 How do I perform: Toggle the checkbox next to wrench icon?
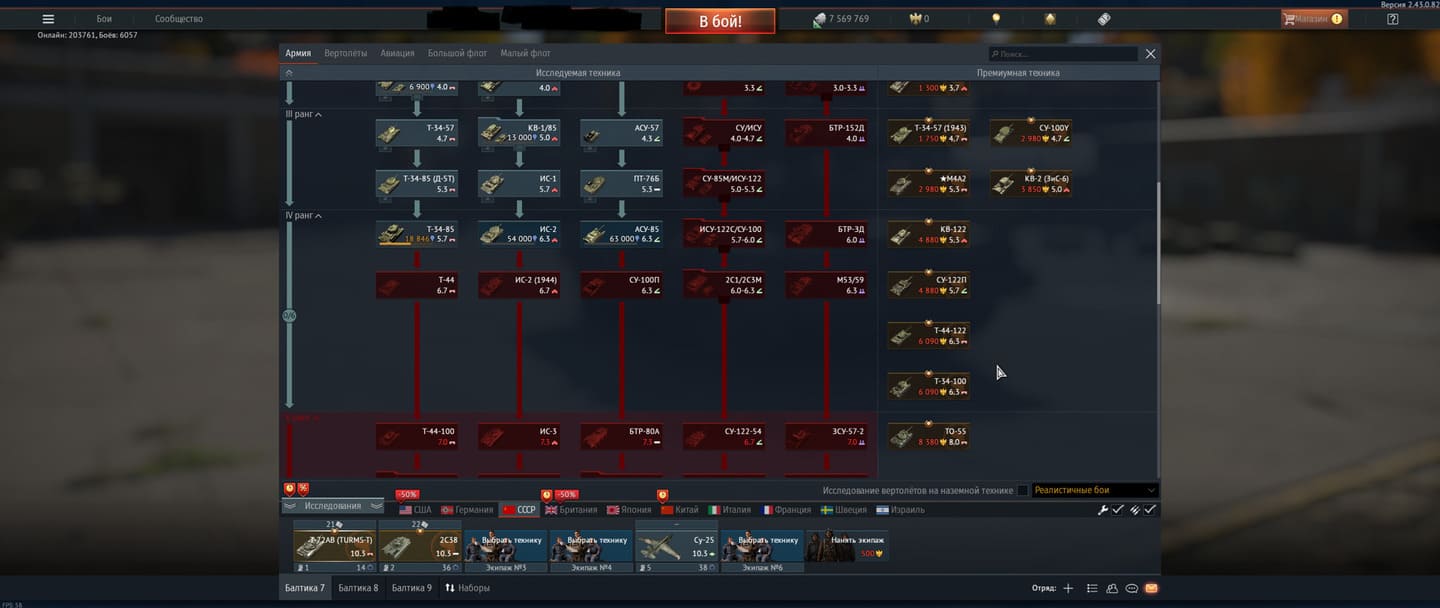pyautogui.click(x=1118, y=510)
